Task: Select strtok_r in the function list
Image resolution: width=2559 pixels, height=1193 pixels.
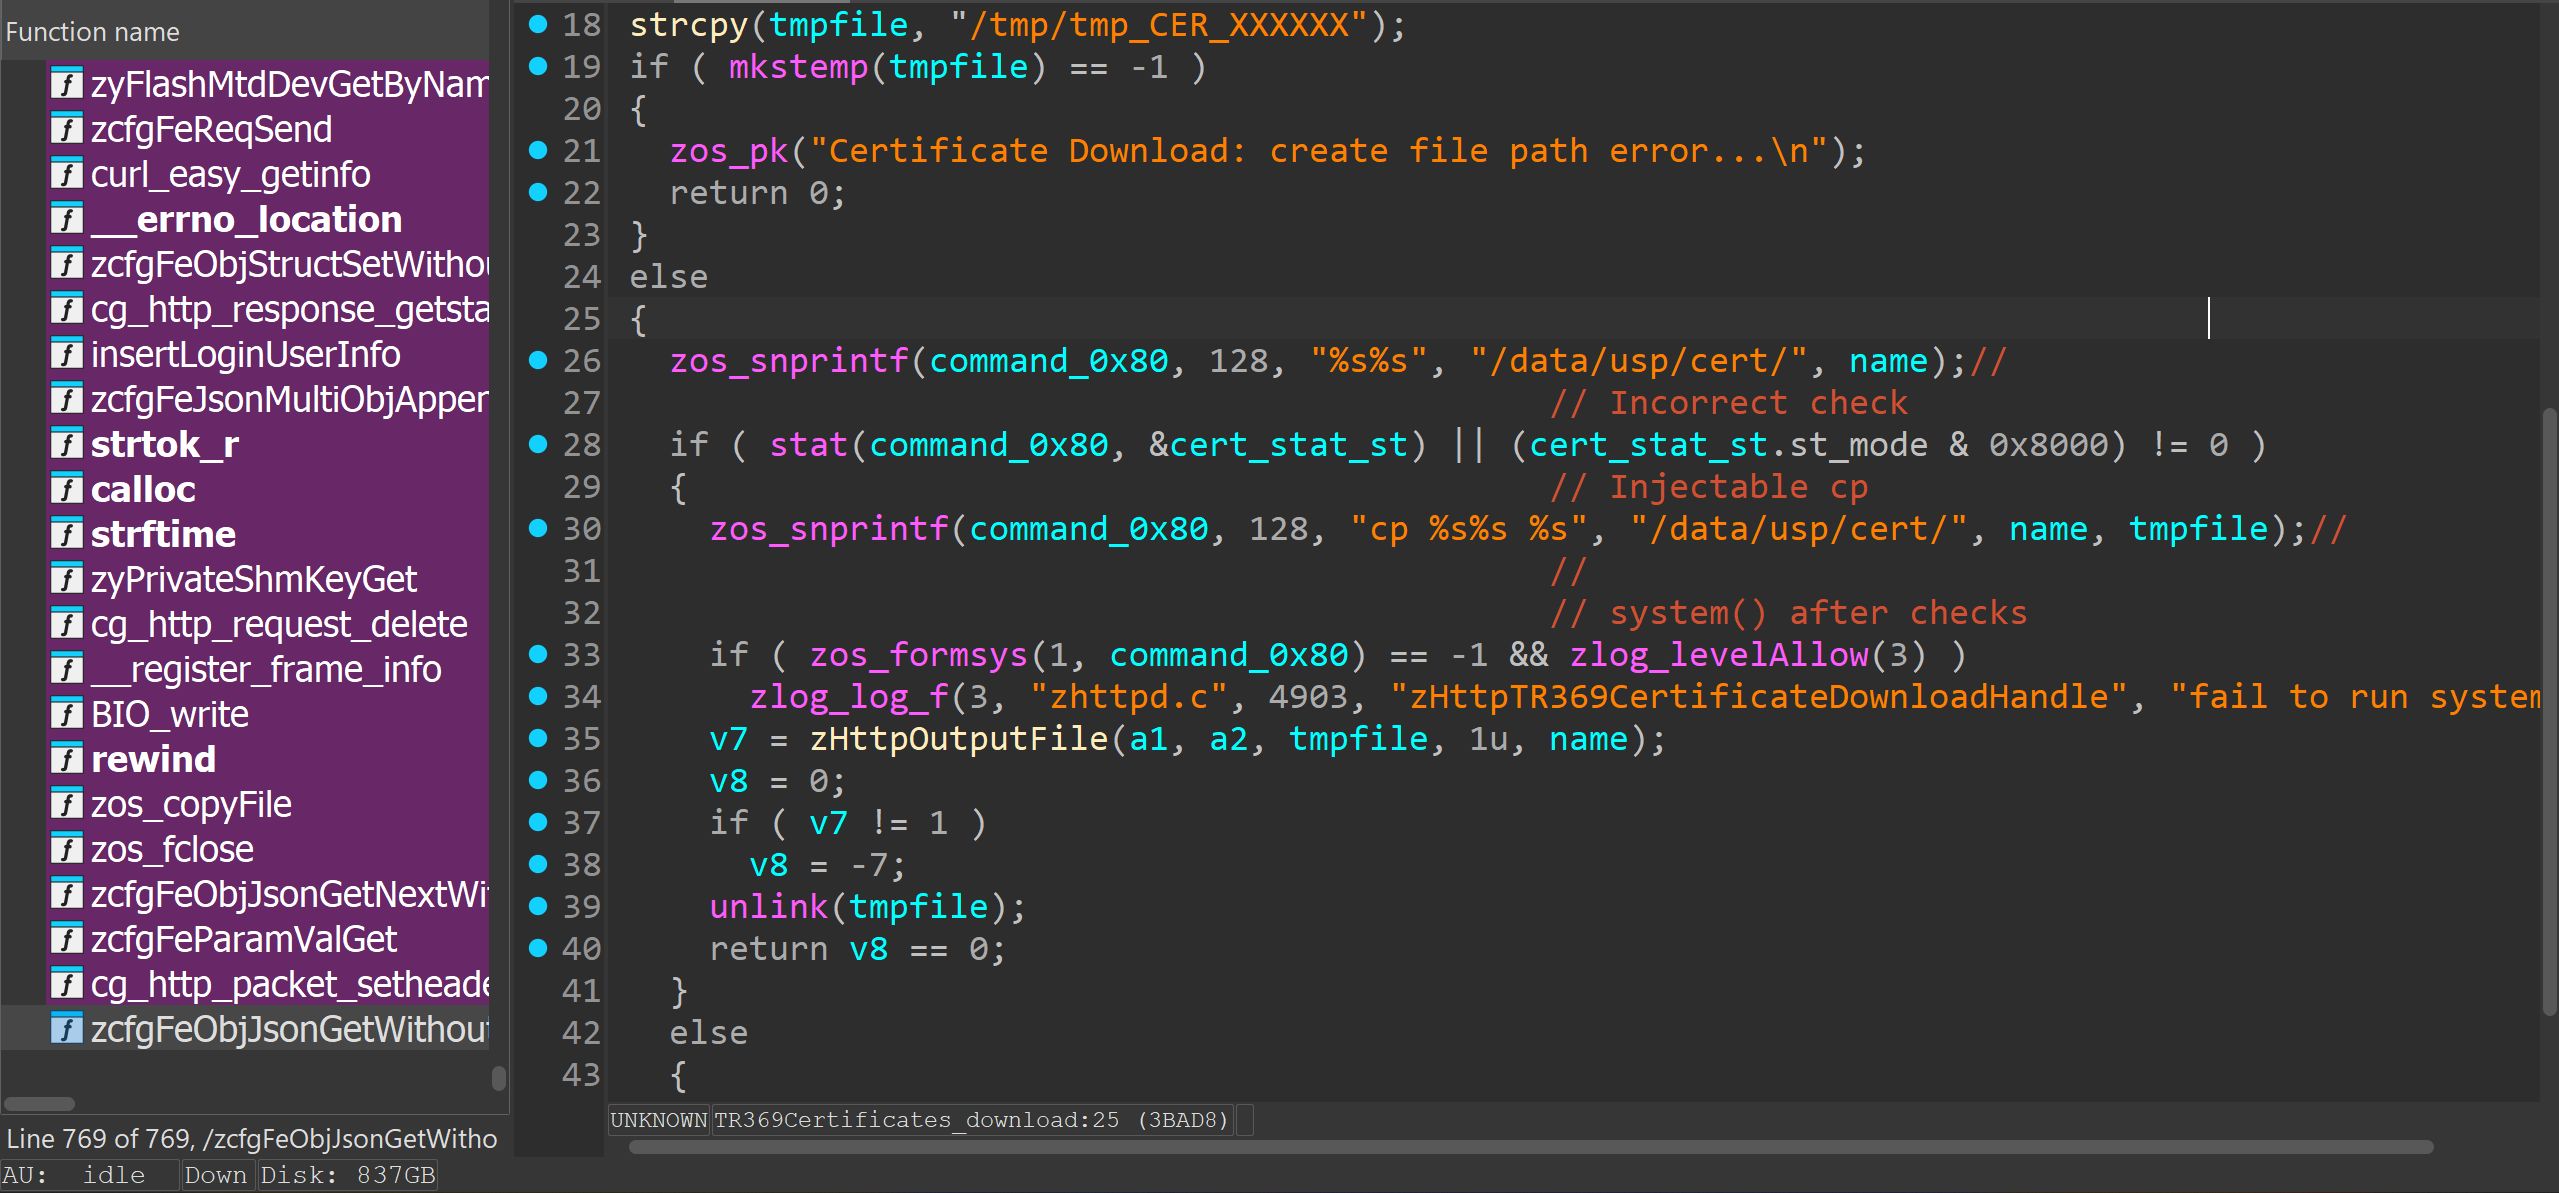Action: click(165, 444)
